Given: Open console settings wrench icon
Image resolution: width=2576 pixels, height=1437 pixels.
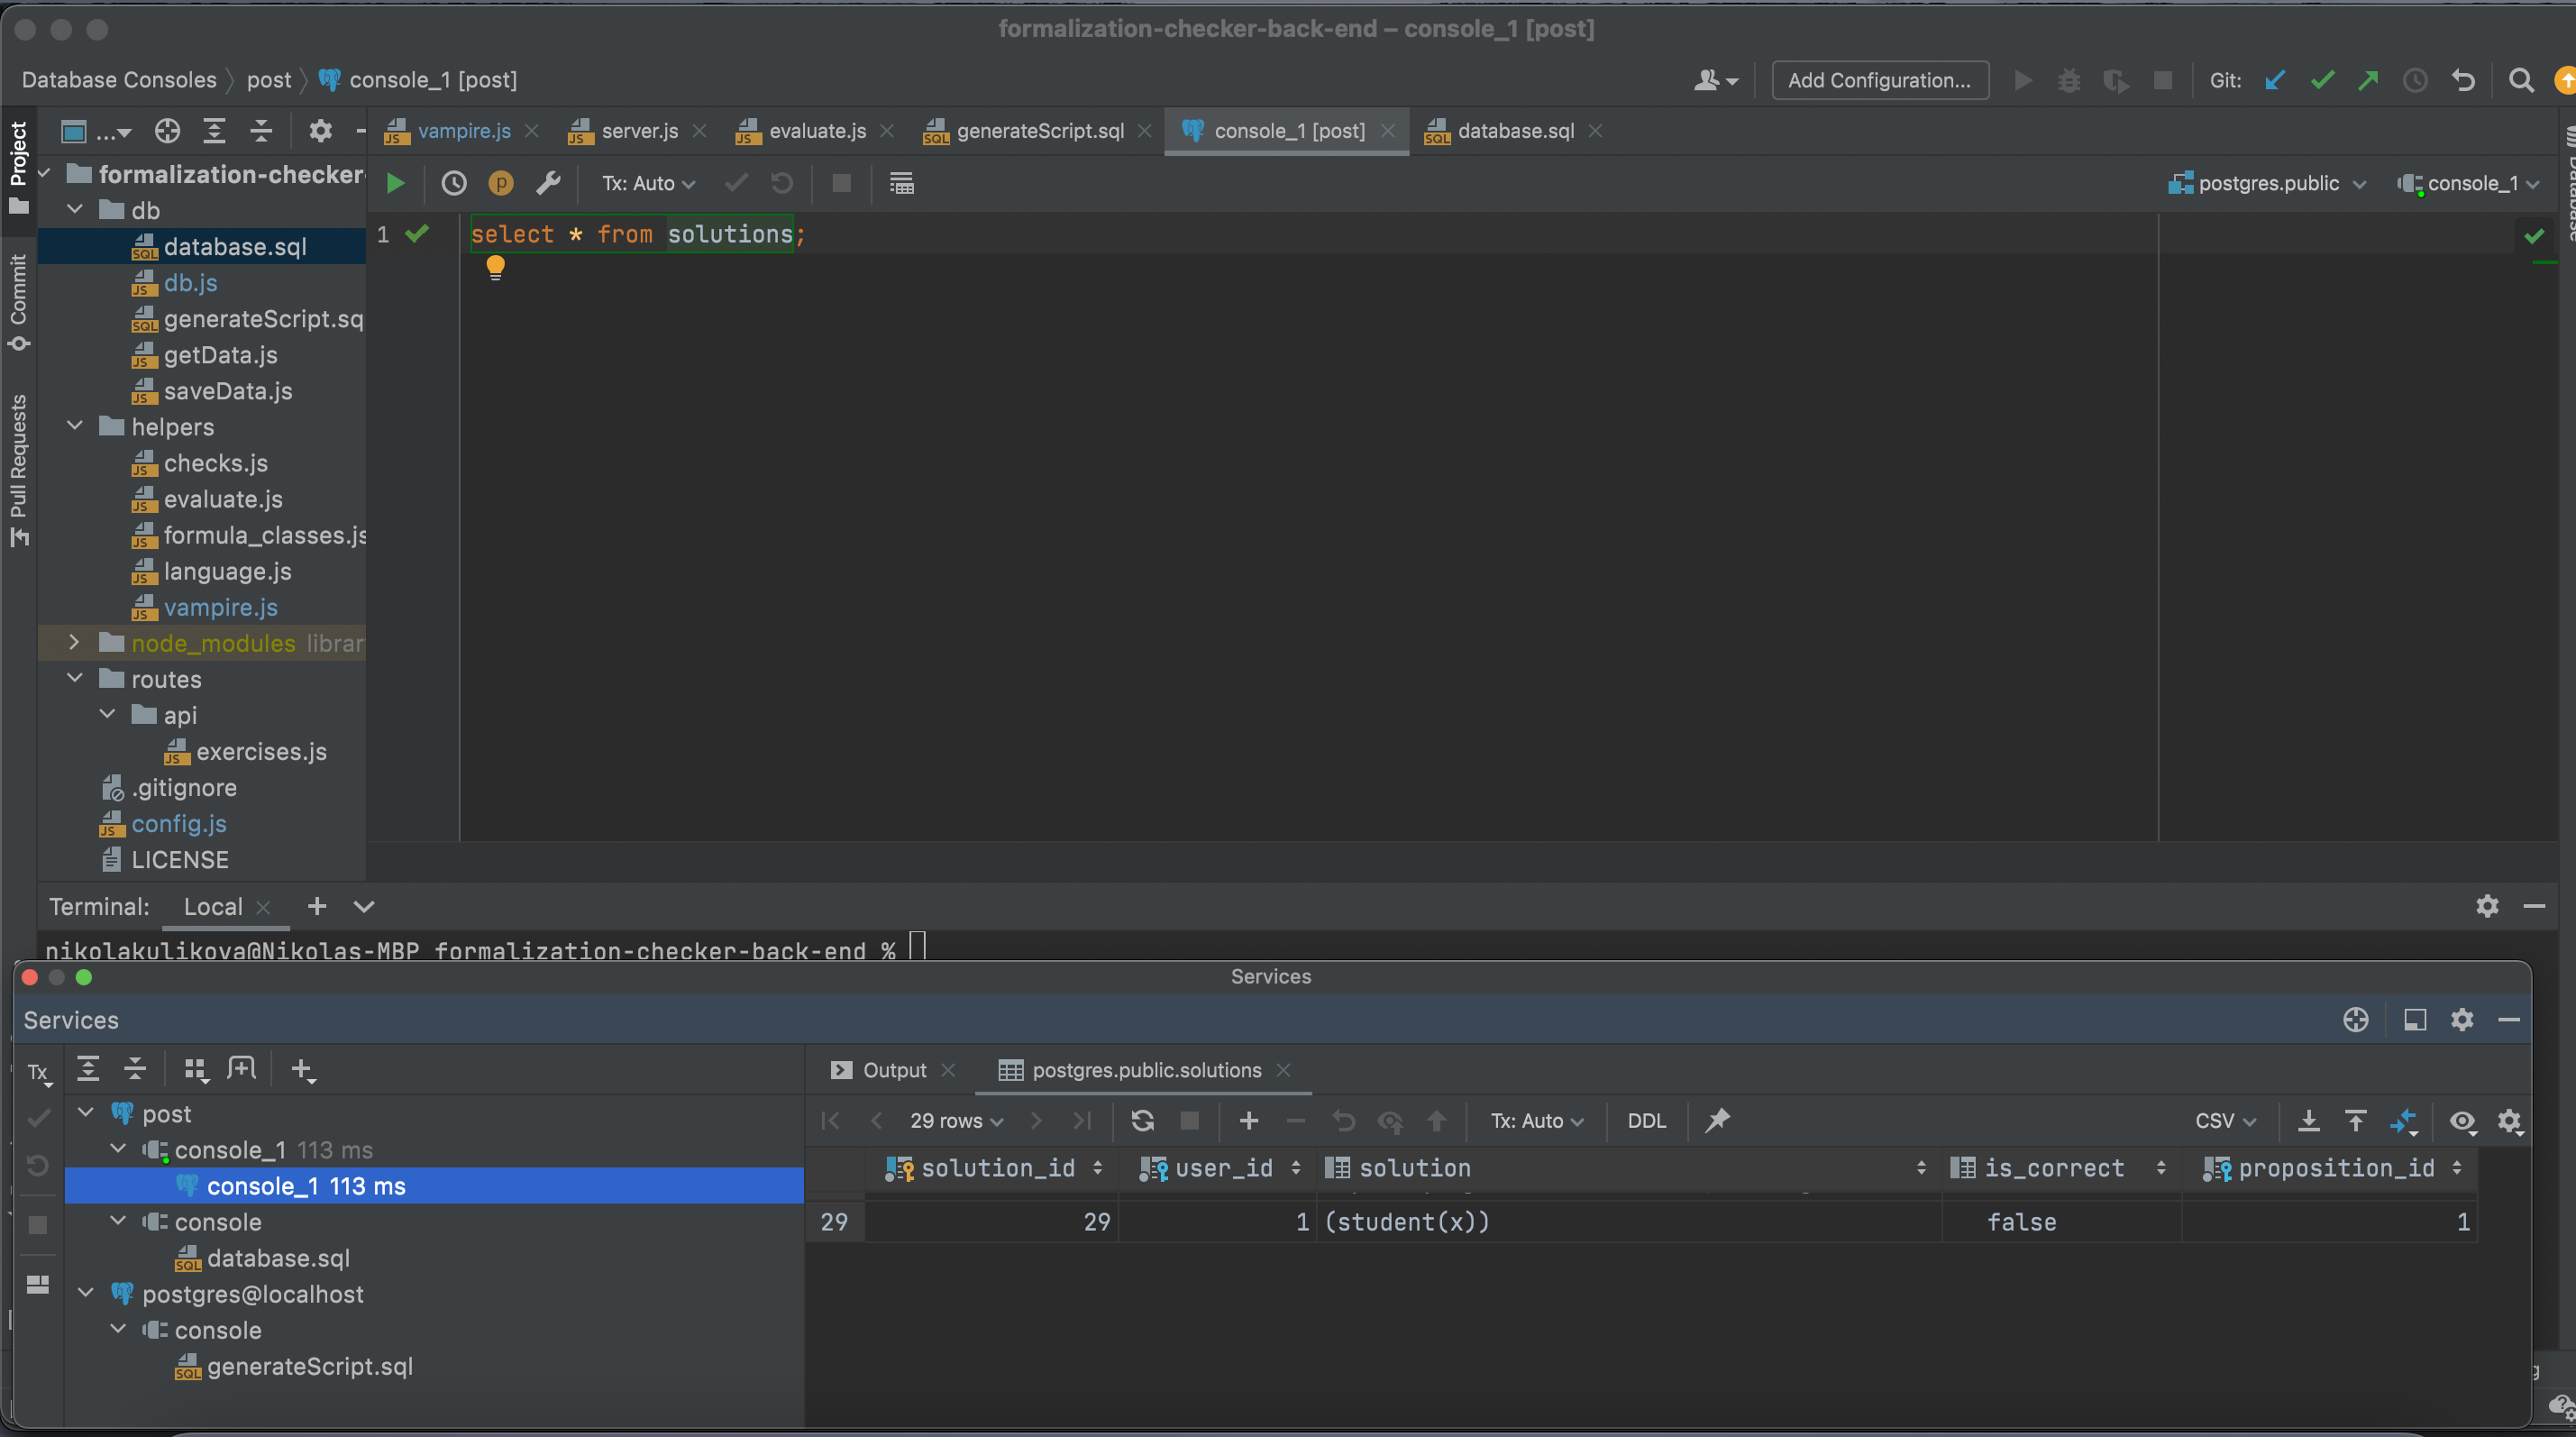Looking at the screenshot, I should click(548, 183).
